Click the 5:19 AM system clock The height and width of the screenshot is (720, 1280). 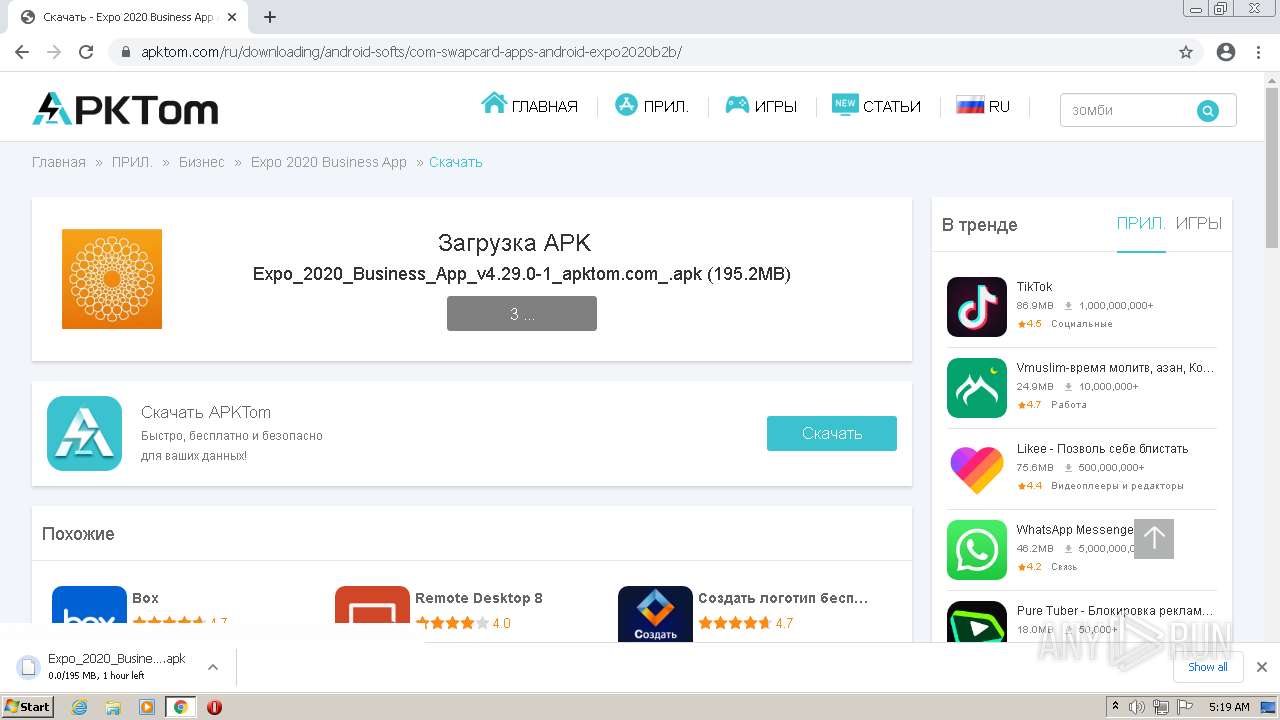coord(1229,707)
